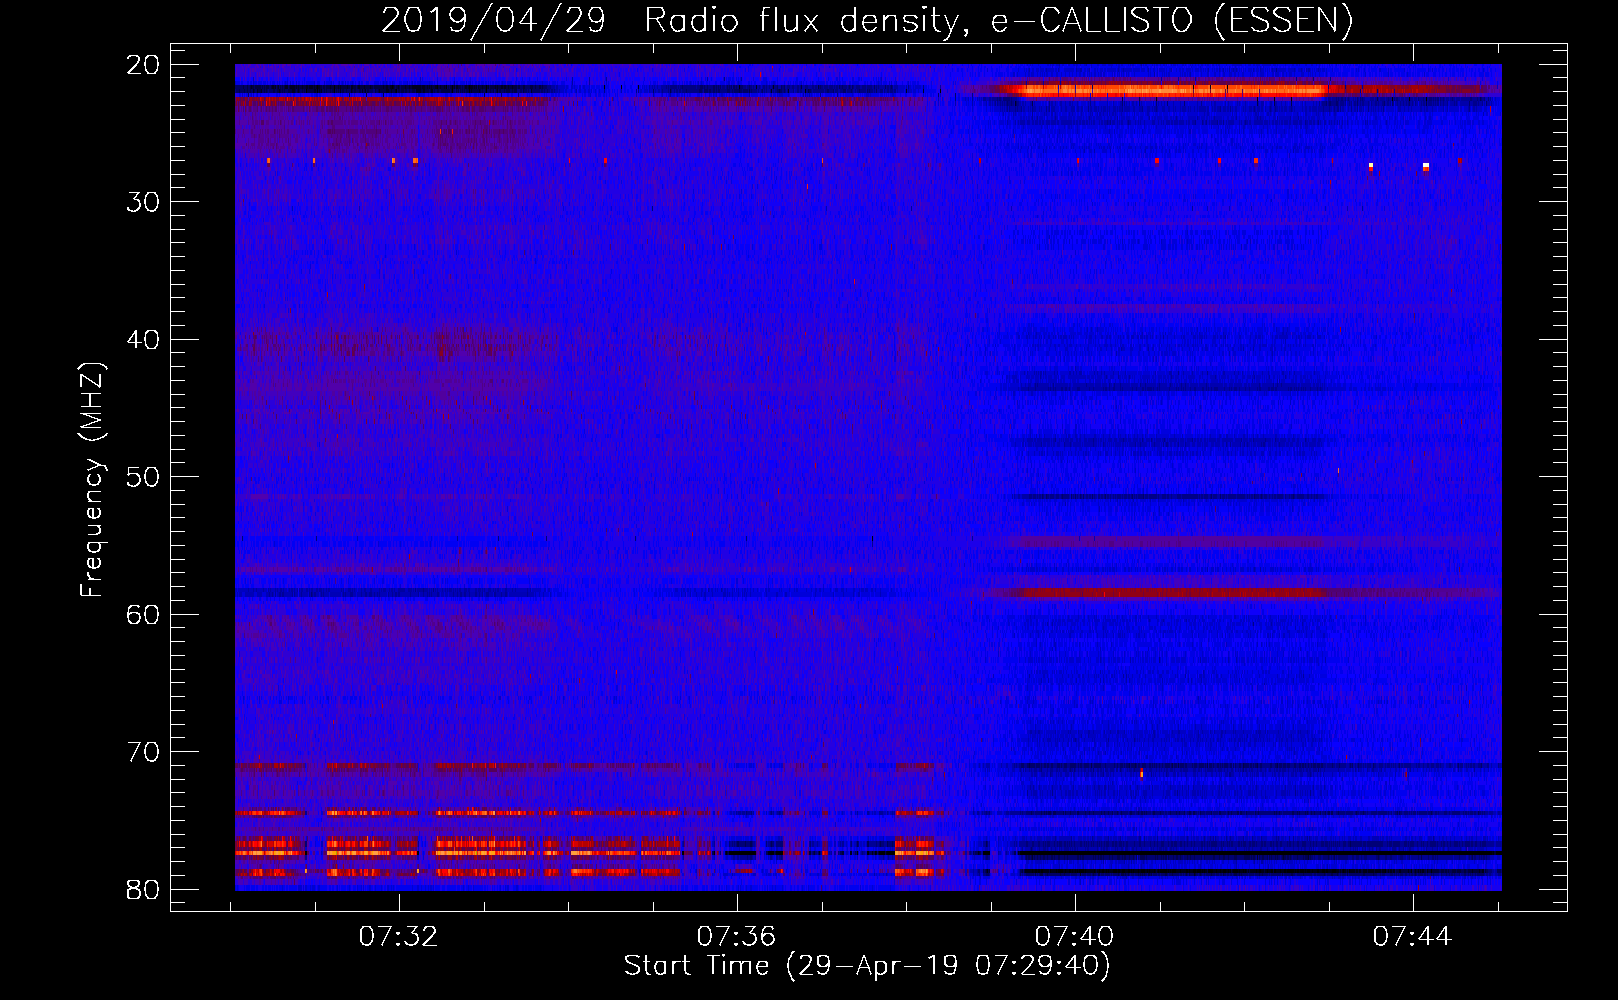Viewport: 1618px width, 1000px height.
Task: Click the plot title mentioning e-CALLISTO (ESSEN)
Action: pos(867,20)
